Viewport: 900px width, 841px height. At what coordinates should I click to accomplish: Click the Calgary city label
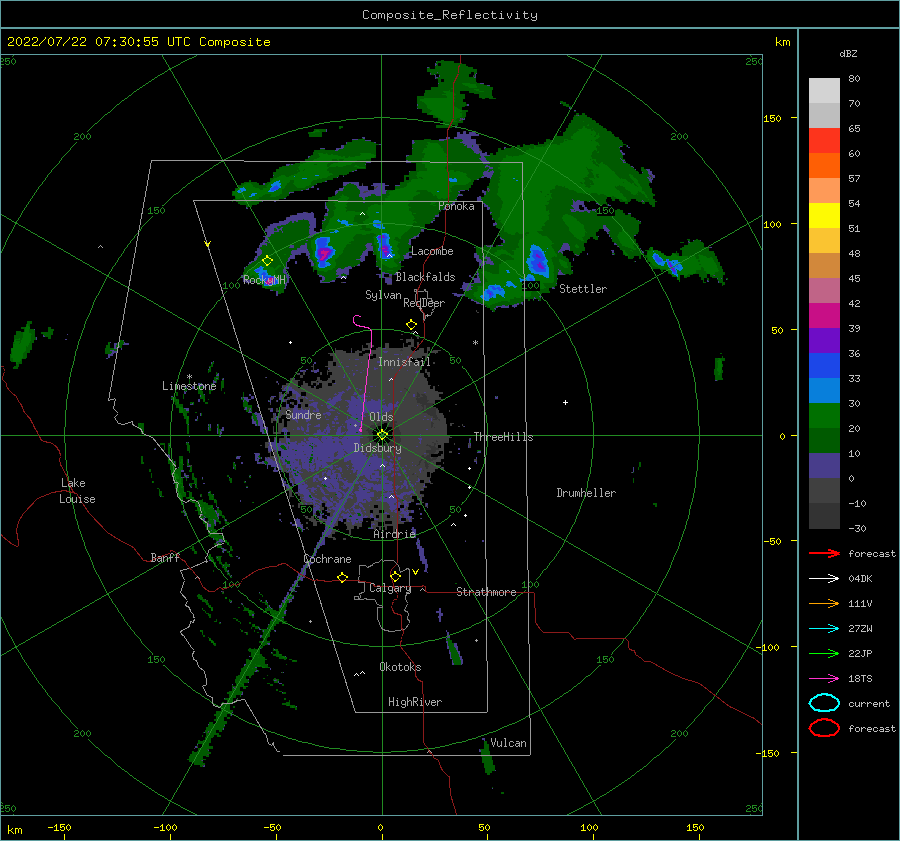pyautogui.click(x=390, y=588)
